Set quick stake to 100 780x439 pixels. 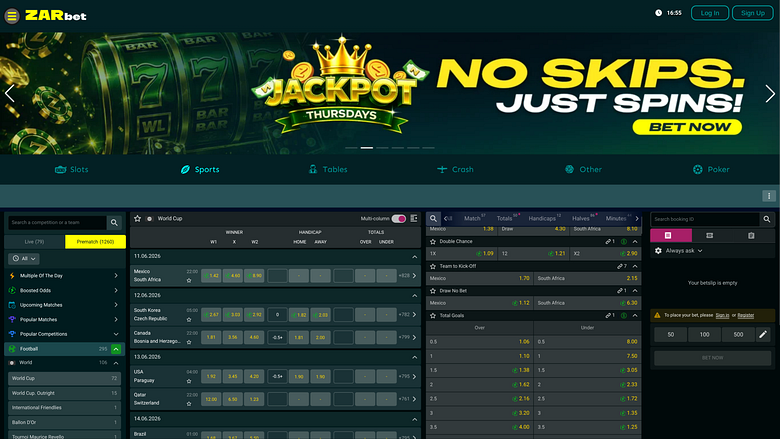pos(704,335)
